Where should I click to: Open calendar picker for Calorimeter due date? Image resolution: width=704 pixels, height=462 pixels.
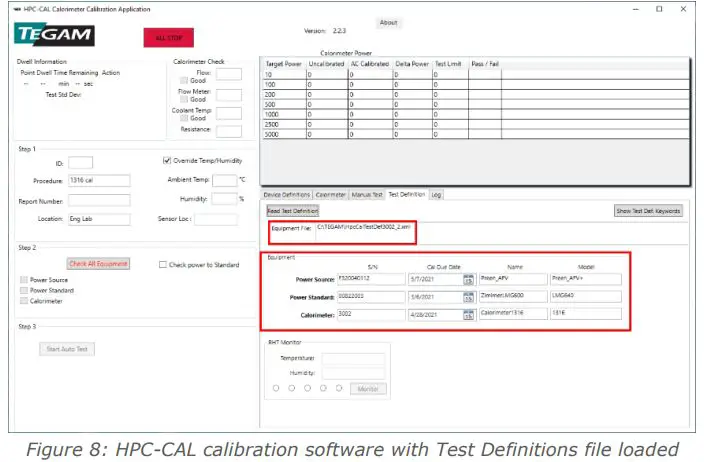[468, 315]
